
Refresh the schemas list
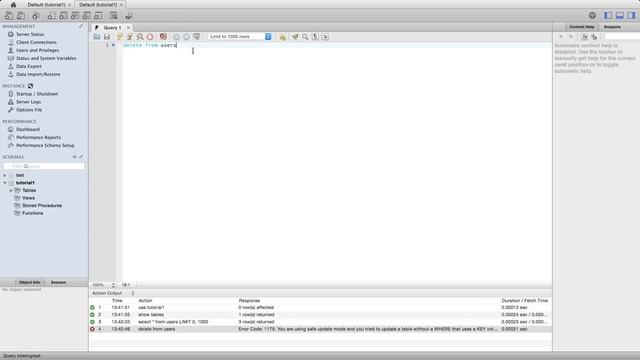pyautogui.click(x=75, y=157)
